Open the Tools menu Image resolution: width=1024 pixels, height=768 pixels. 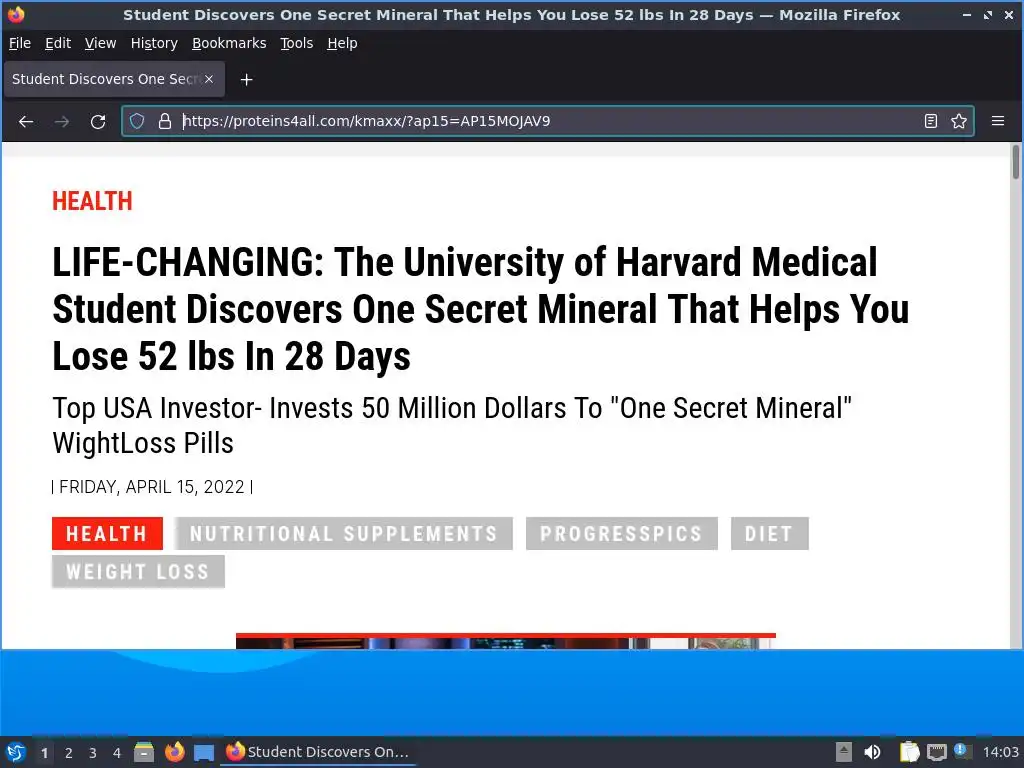[x=296, y=43]
